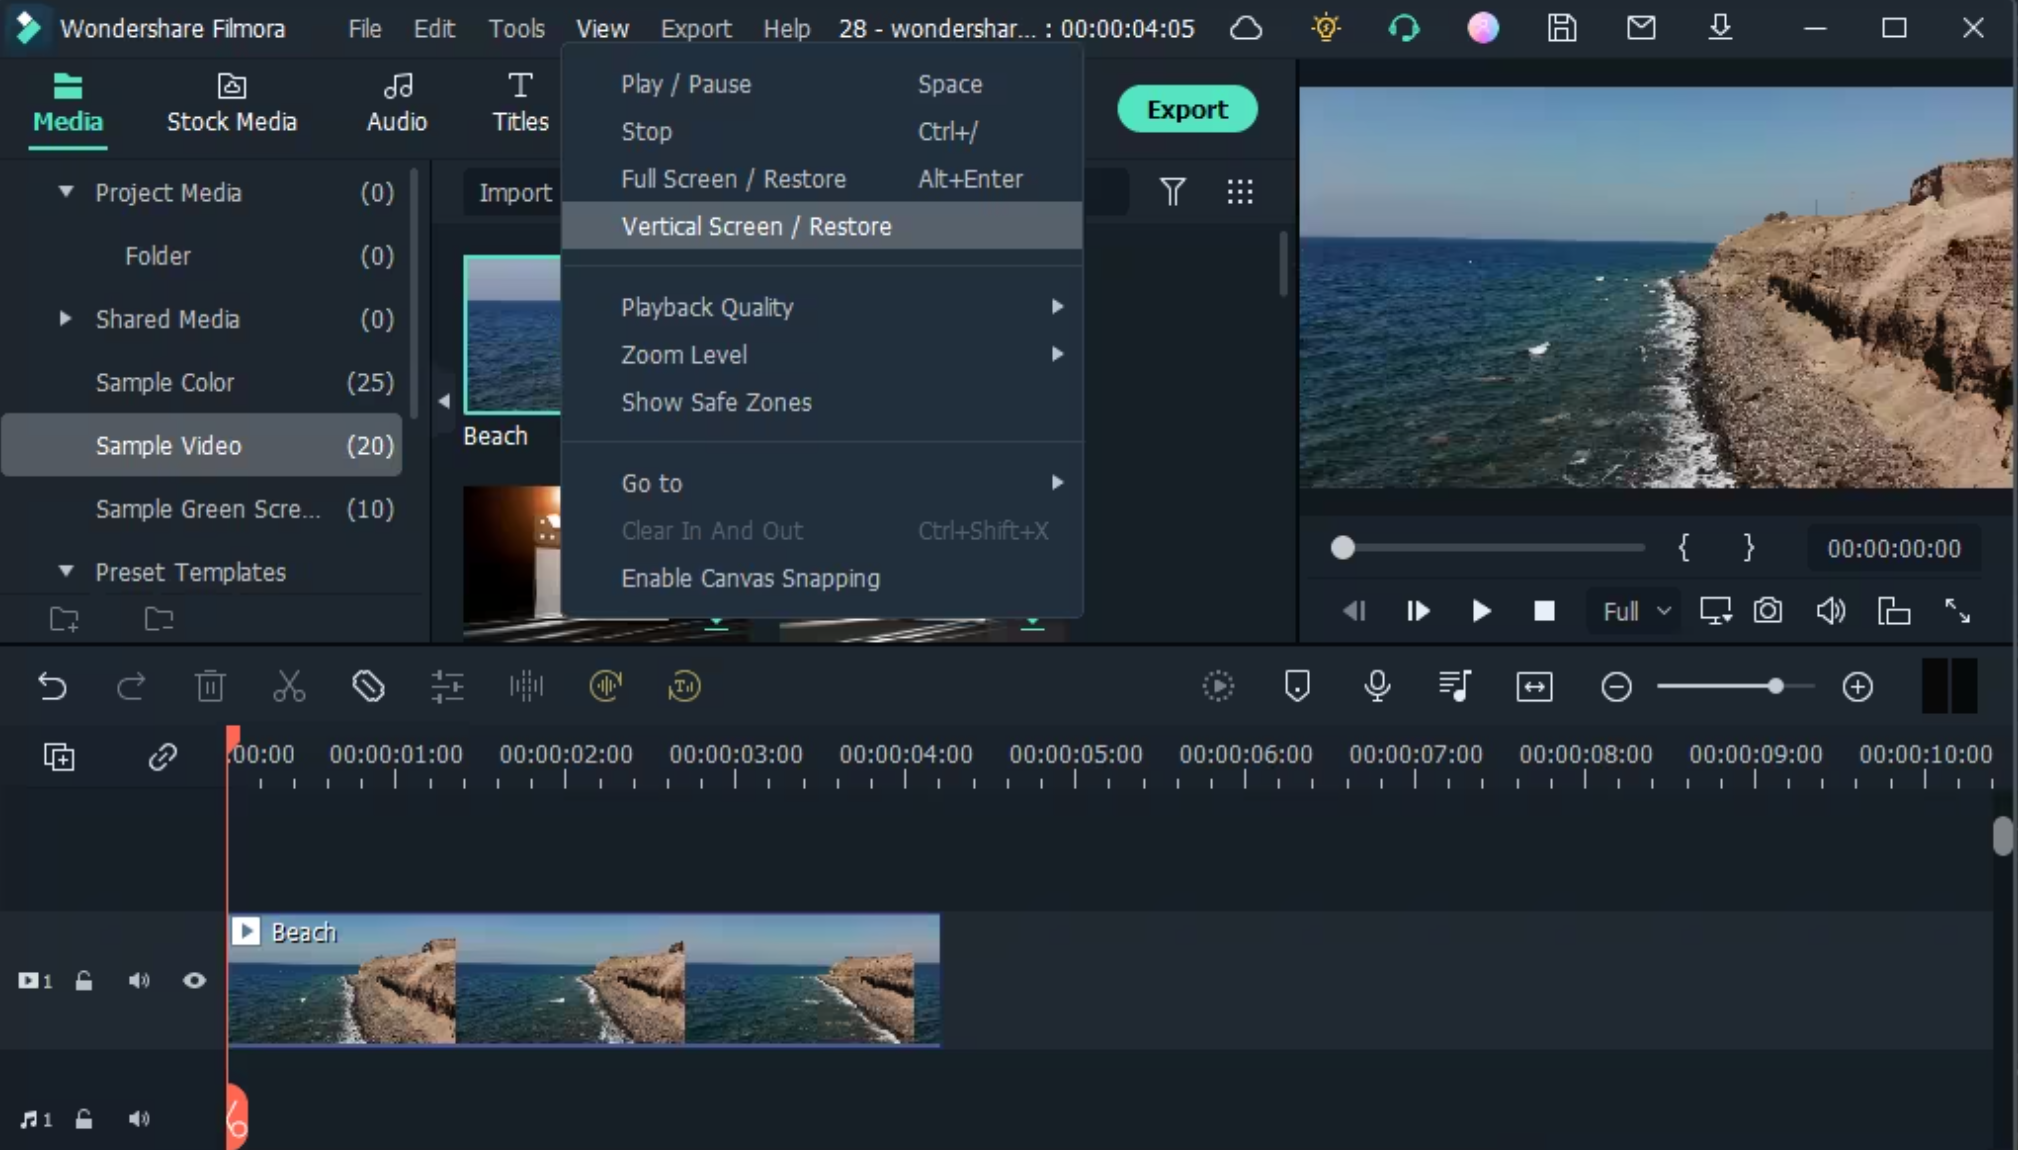Open the Full preview quality dropdown
Screen dimensions: 2018x1150
click(1636, 611)
